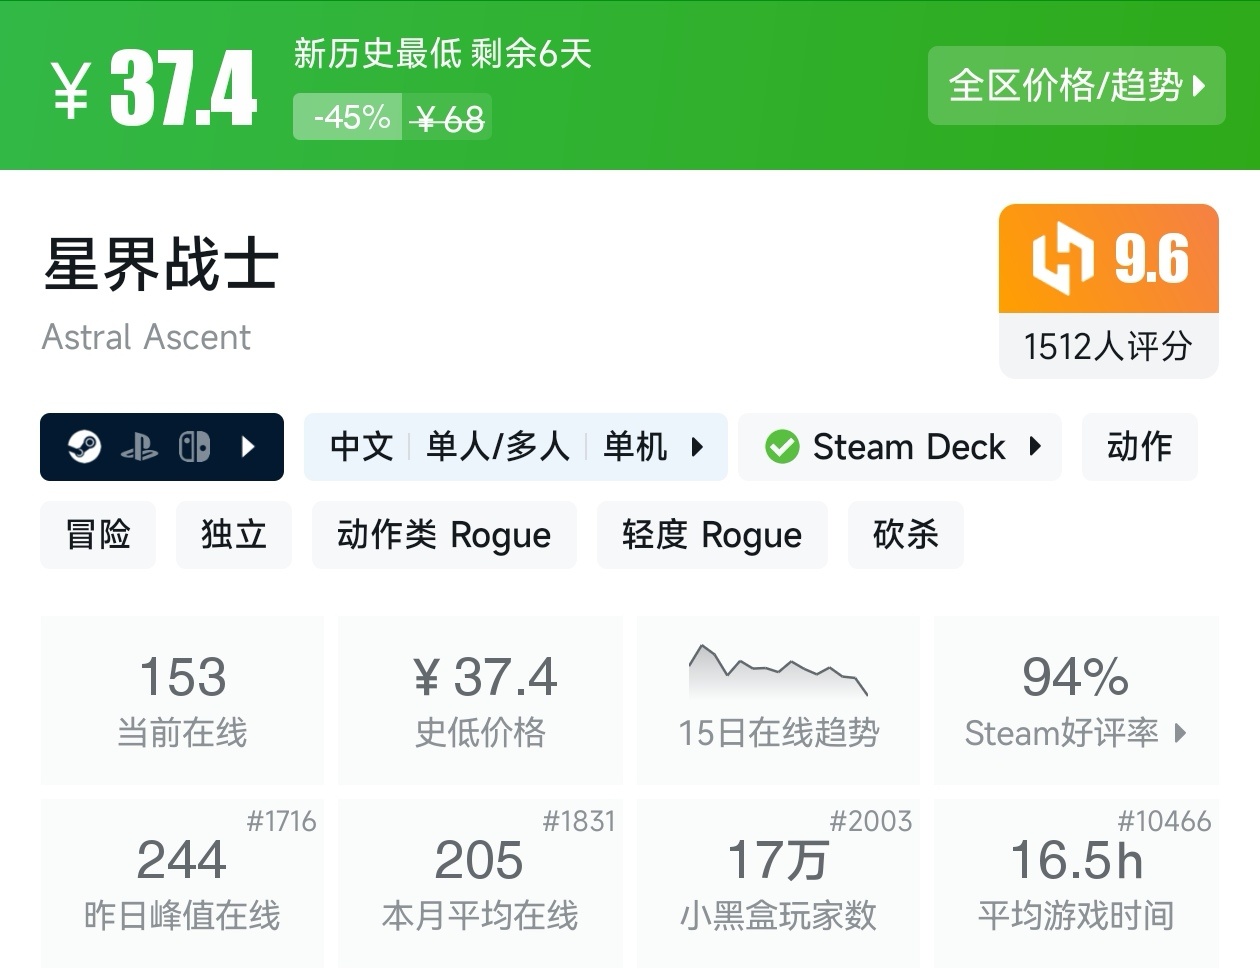Expand the platform list arrow
The width and height of the screenshot is (1260, 969).
click(x=248, y=447)
